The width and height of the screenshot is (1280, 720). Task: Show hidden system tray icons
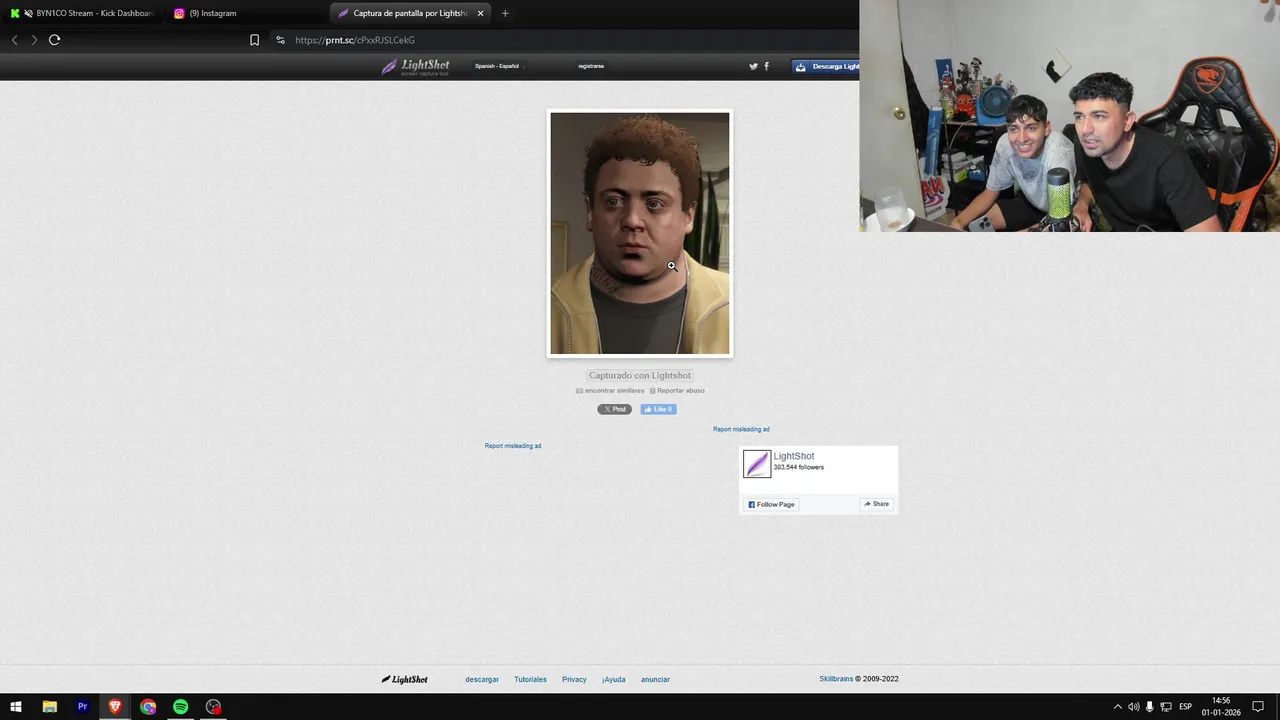pos(1118,707)
